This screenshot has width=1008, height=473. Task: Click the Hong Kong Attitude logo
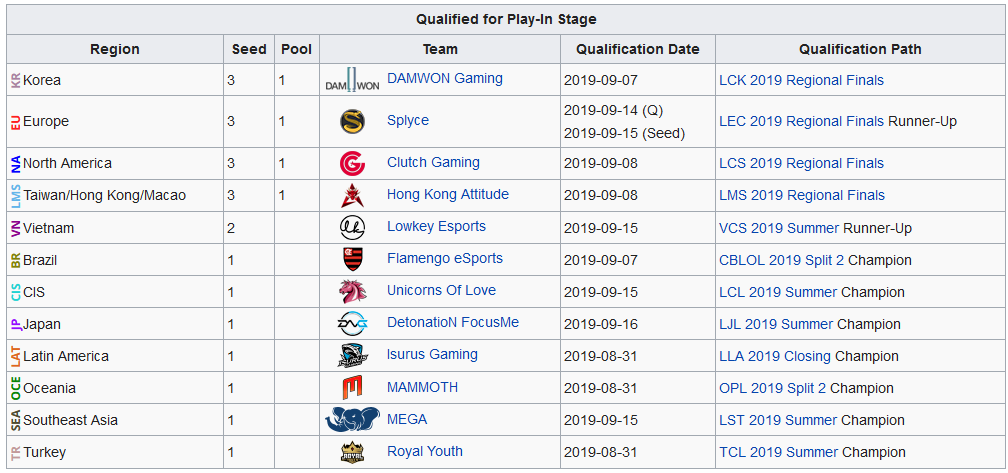[352, 195]
